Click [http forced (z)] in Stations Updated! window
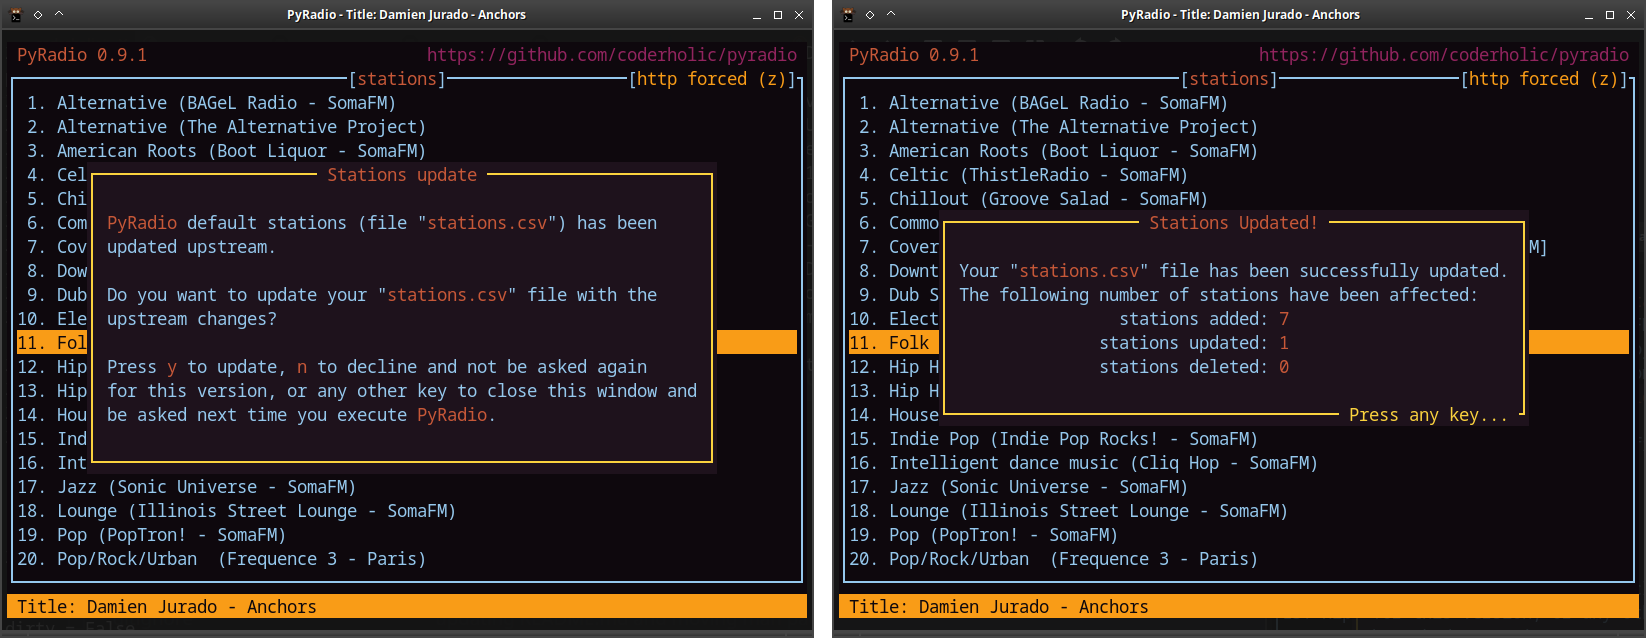 (1544, 79)
